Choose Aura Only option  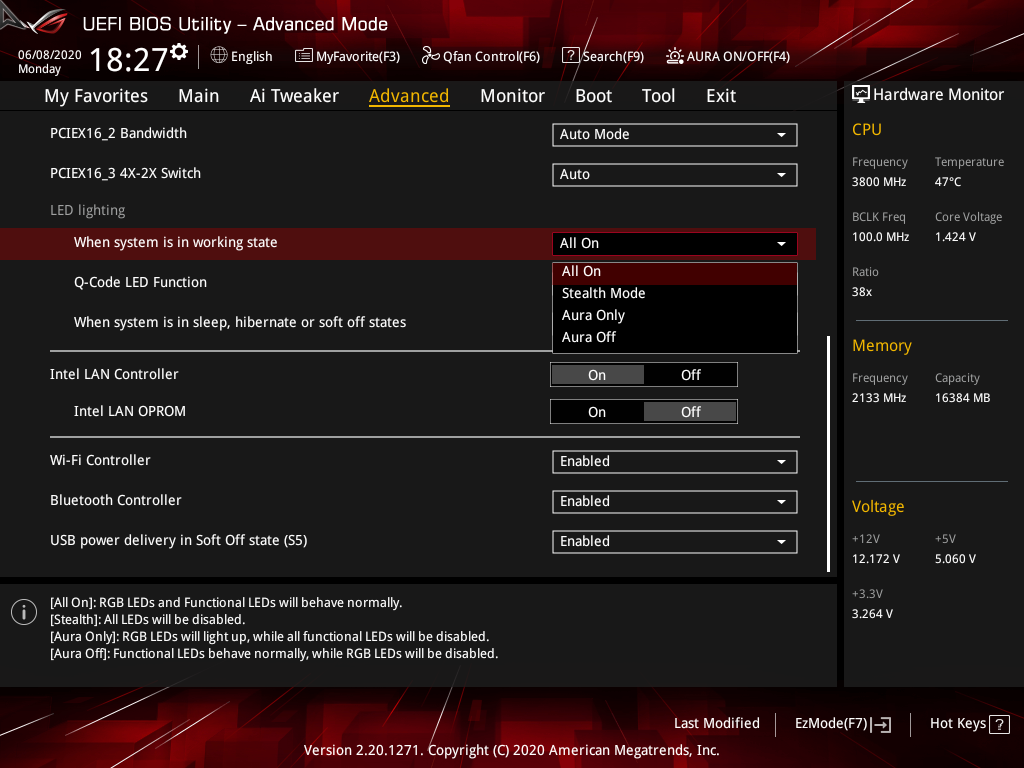675,315
